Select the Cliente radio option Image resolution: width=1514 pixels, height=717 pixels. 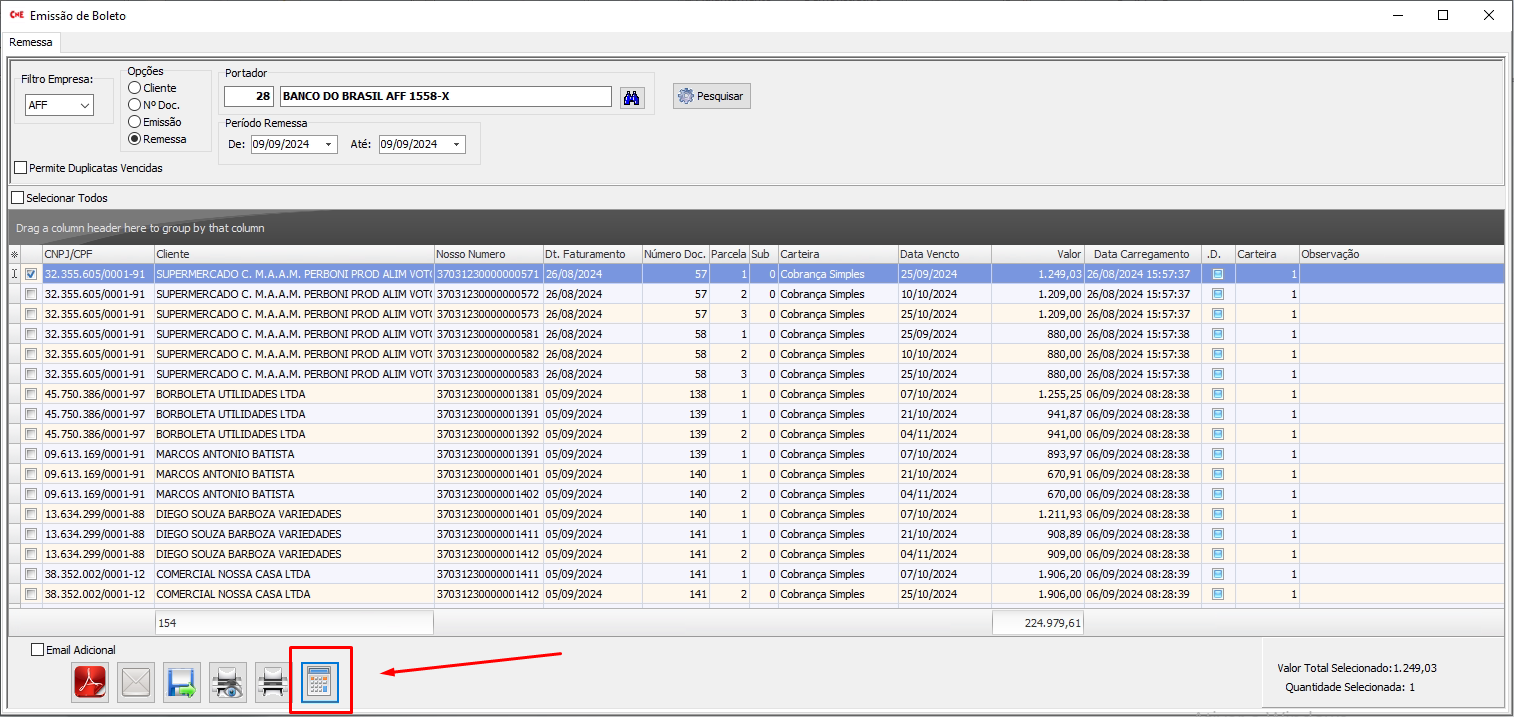135,88
